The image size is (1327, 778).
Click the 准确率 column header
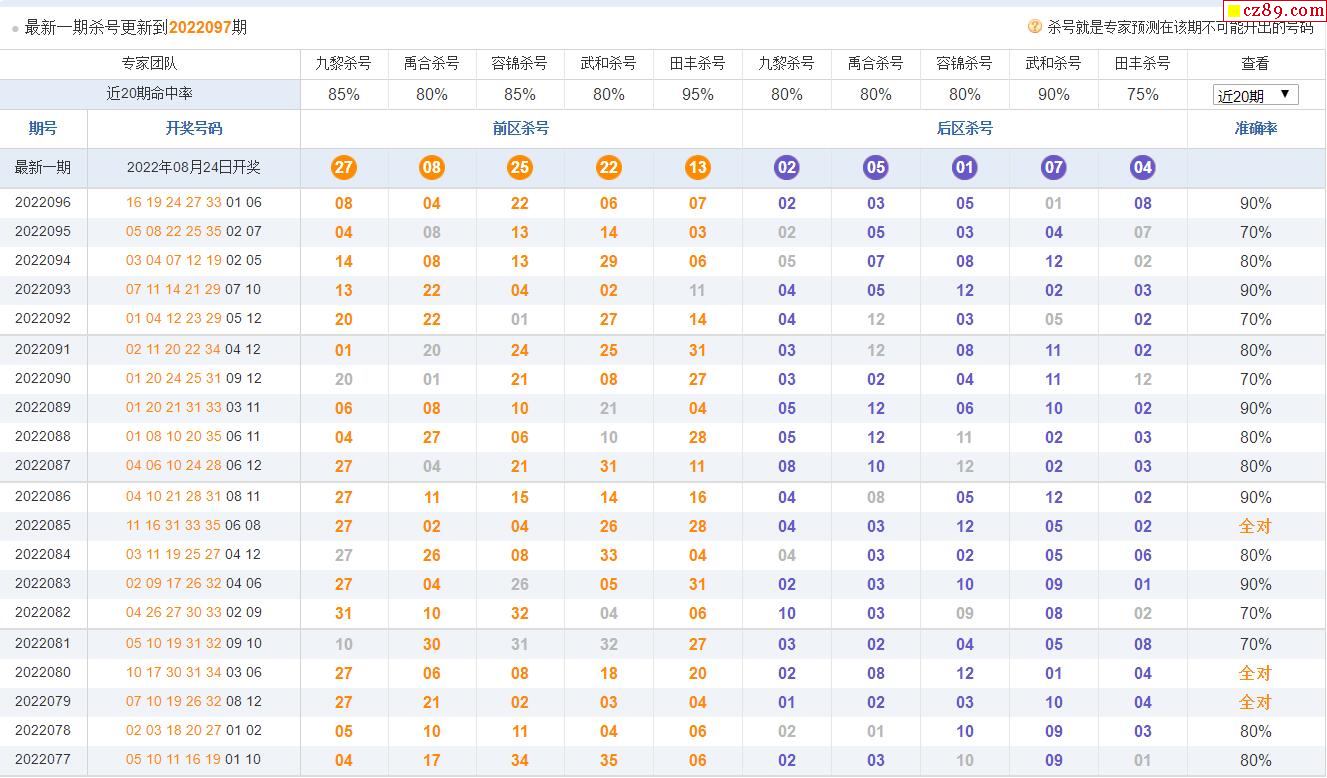1255,128
